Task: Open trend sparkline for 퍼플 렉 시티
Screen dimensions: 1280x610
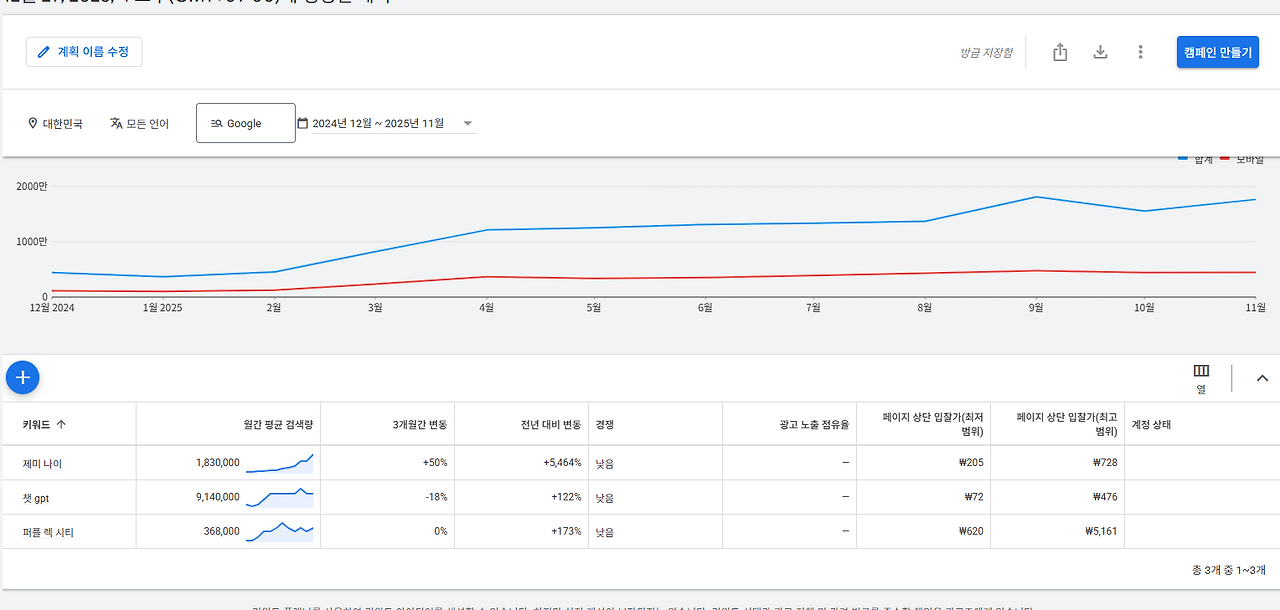Action: click(x=280, y=531)
